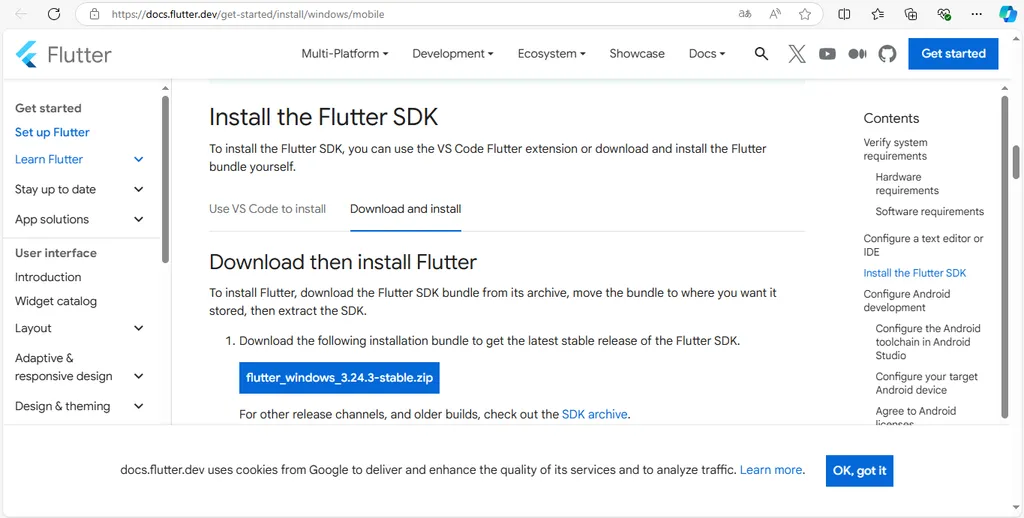Open the Development dropdown menu

453,54
